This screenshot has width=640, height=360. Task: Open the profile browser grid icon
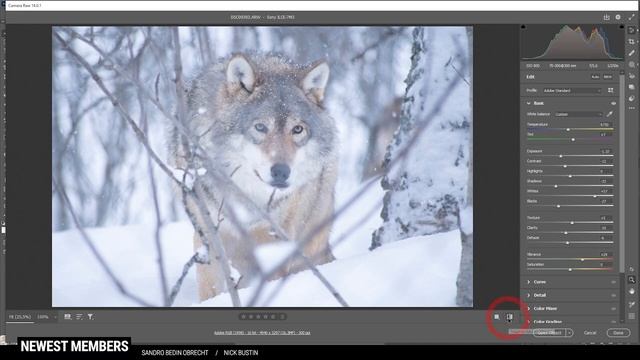[611, 90]
